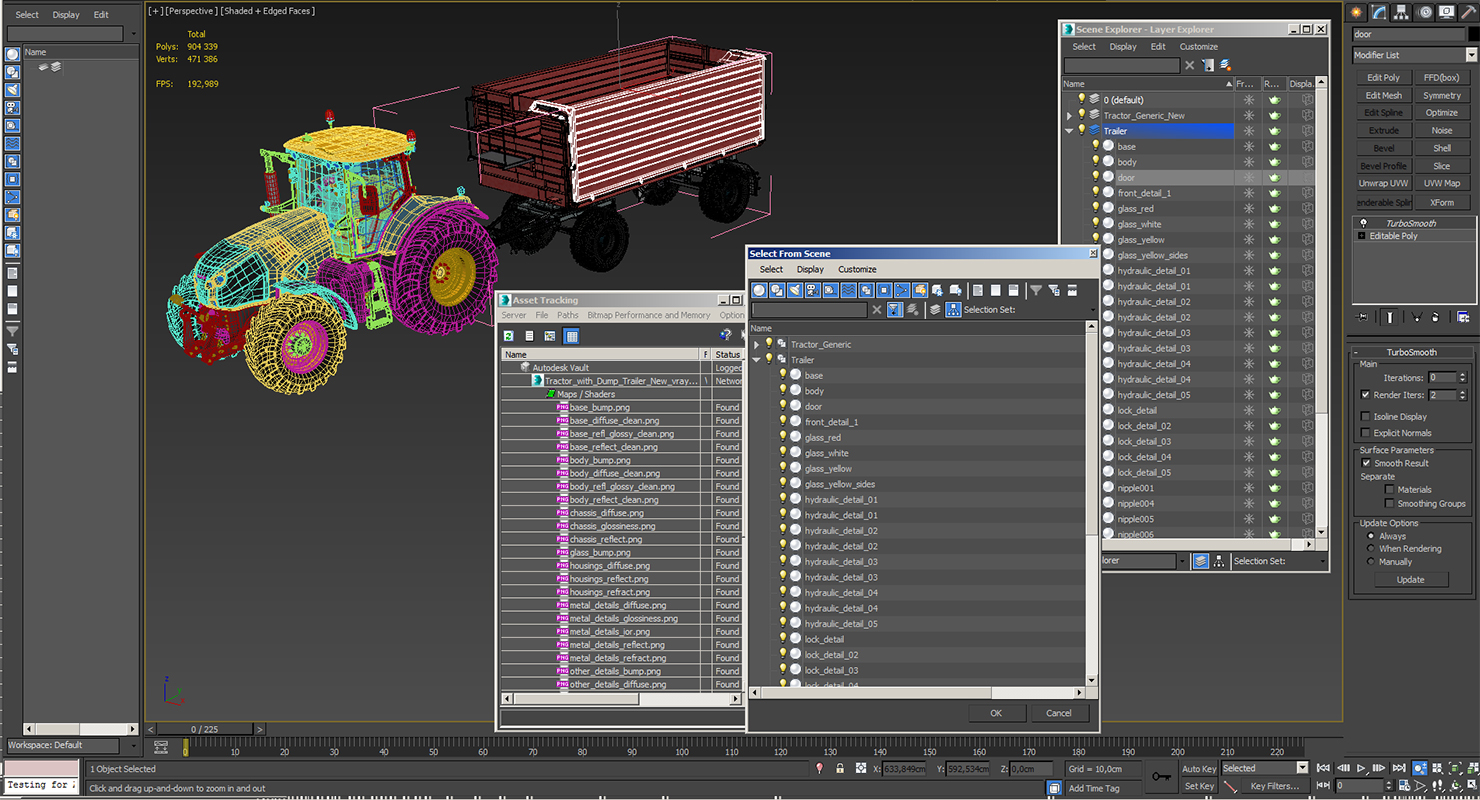Select When Rendering update option
The width and height of the screenshot is (1480, 800).
click(x=1371, y=549)
